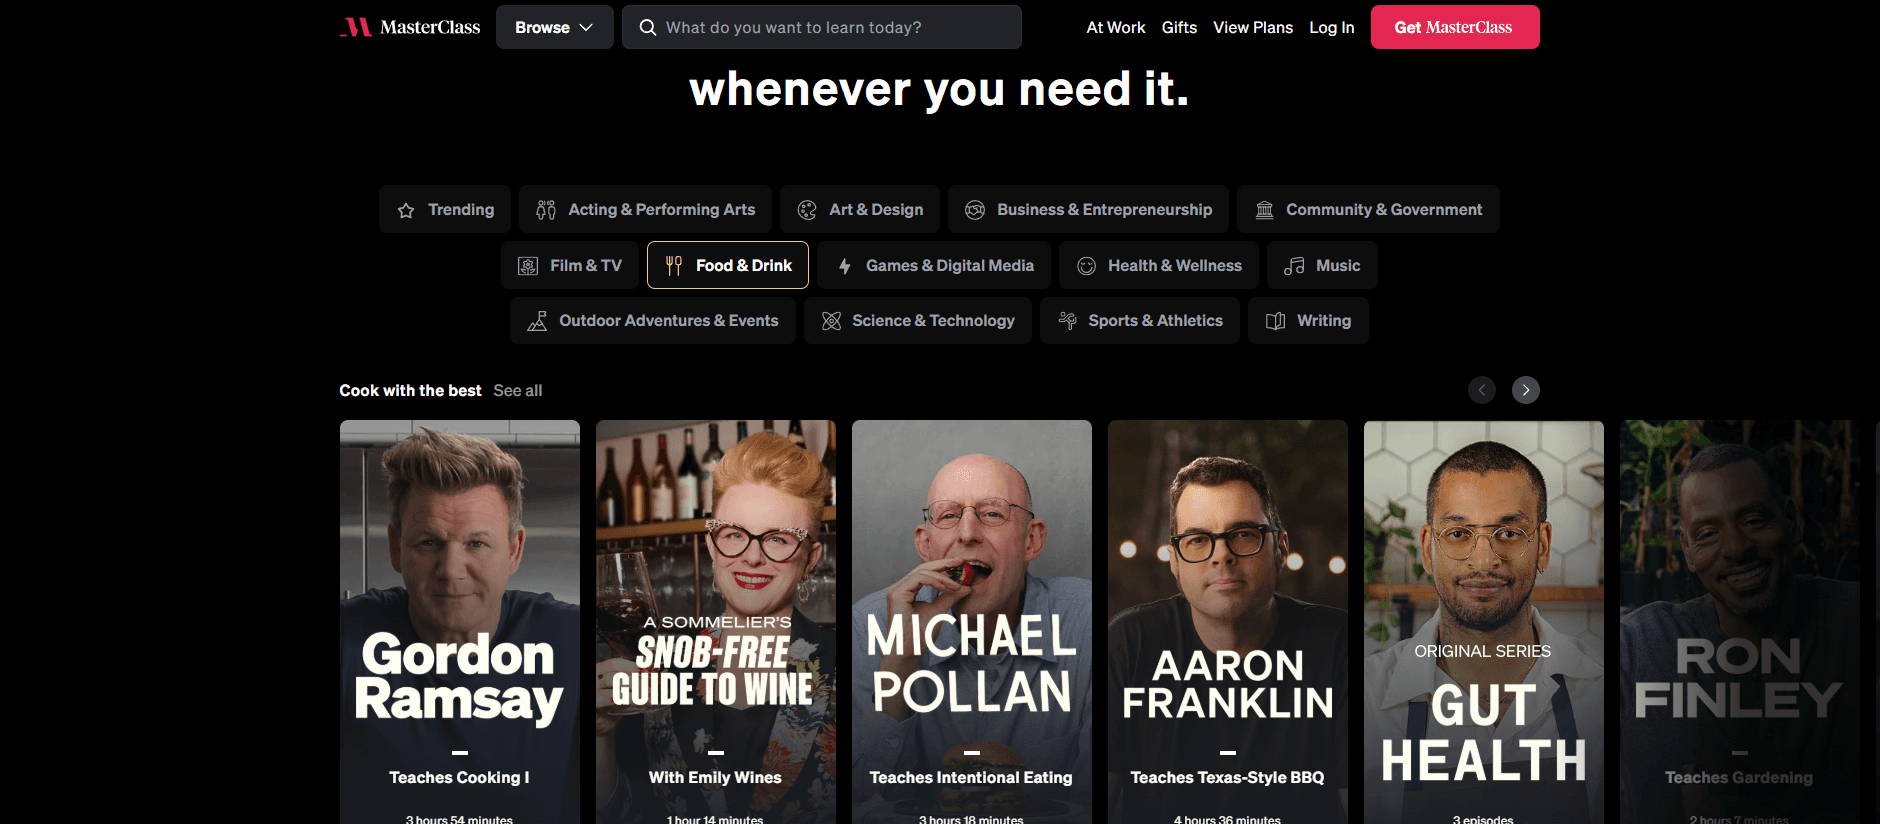This screenshot has height=824, width=1880.
Task: Select the Art & Design category
Action: coord(860,209)
